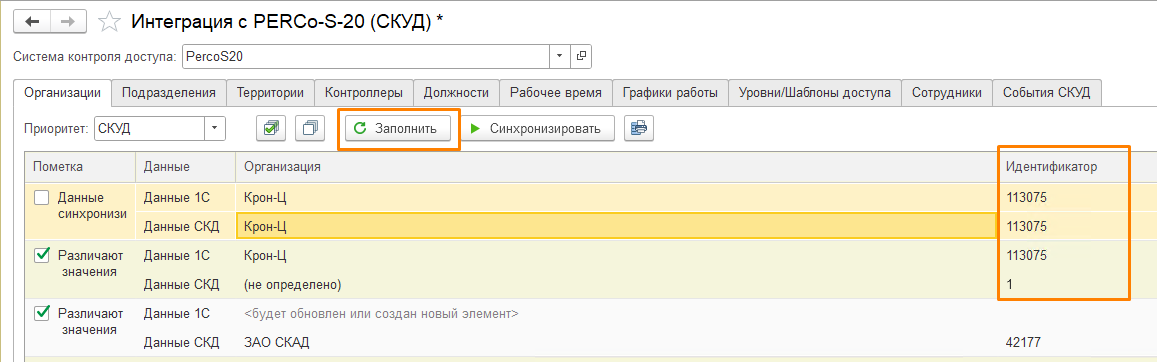The image size is (1157, 362).
Task: Expand the Приоритет dropdown arrow
Action: pos(214,128)
